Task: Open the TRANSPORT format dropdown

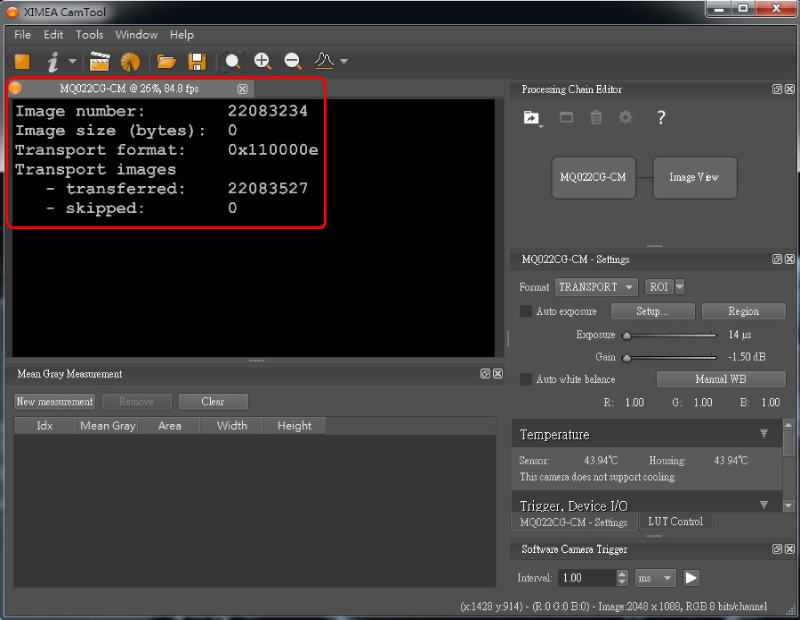Action: 596,287
